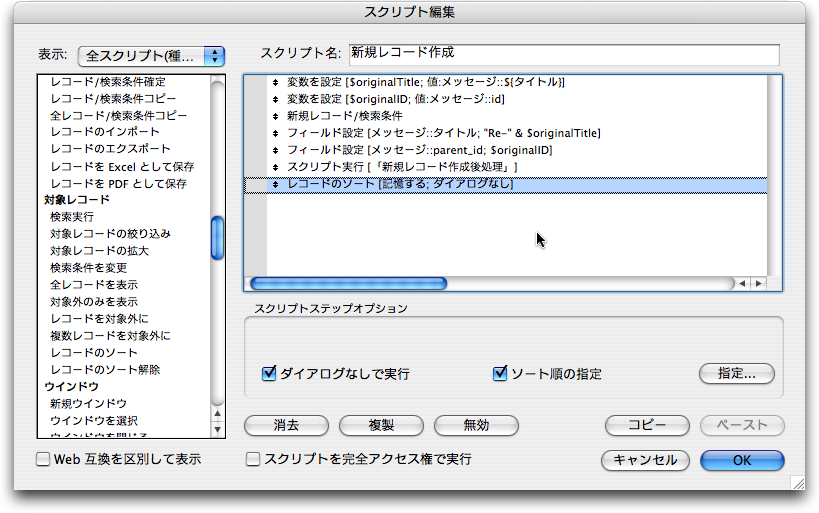Screen dimensions: 819x513
Task: Click the down arrow of the step list scrollbar
Action: [x=218, y=429]
